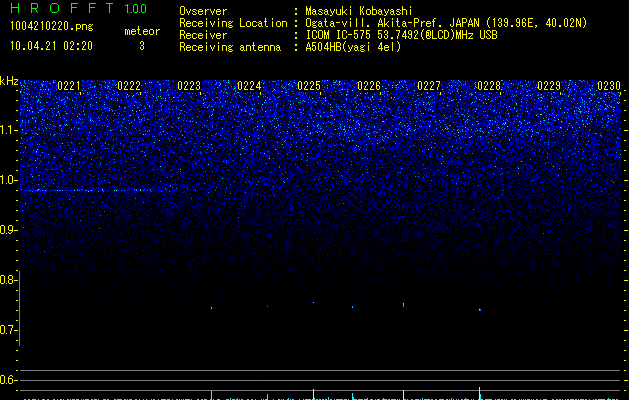
Task: Click the meteor count value 3
Action: point(142,46)
